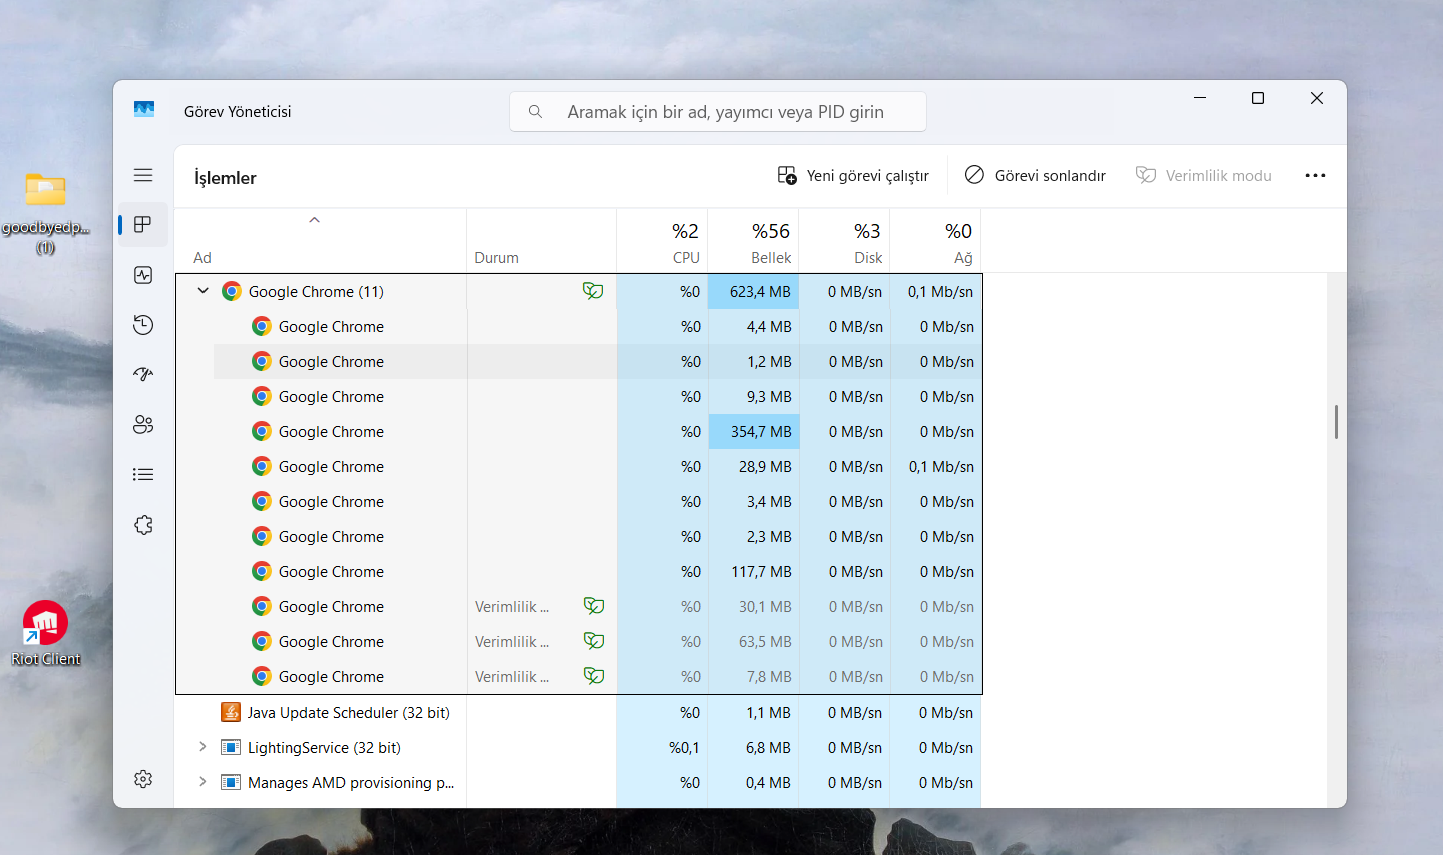Open the Performance page from the sidebar
This screenshot has height=855, width=1443.
click(x=143, y=275)
